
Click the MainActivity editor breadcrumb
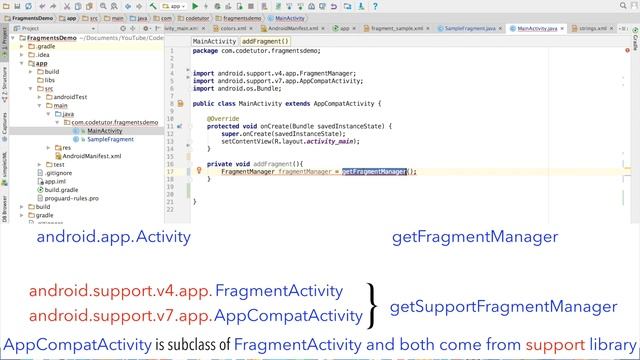[214, 41]
